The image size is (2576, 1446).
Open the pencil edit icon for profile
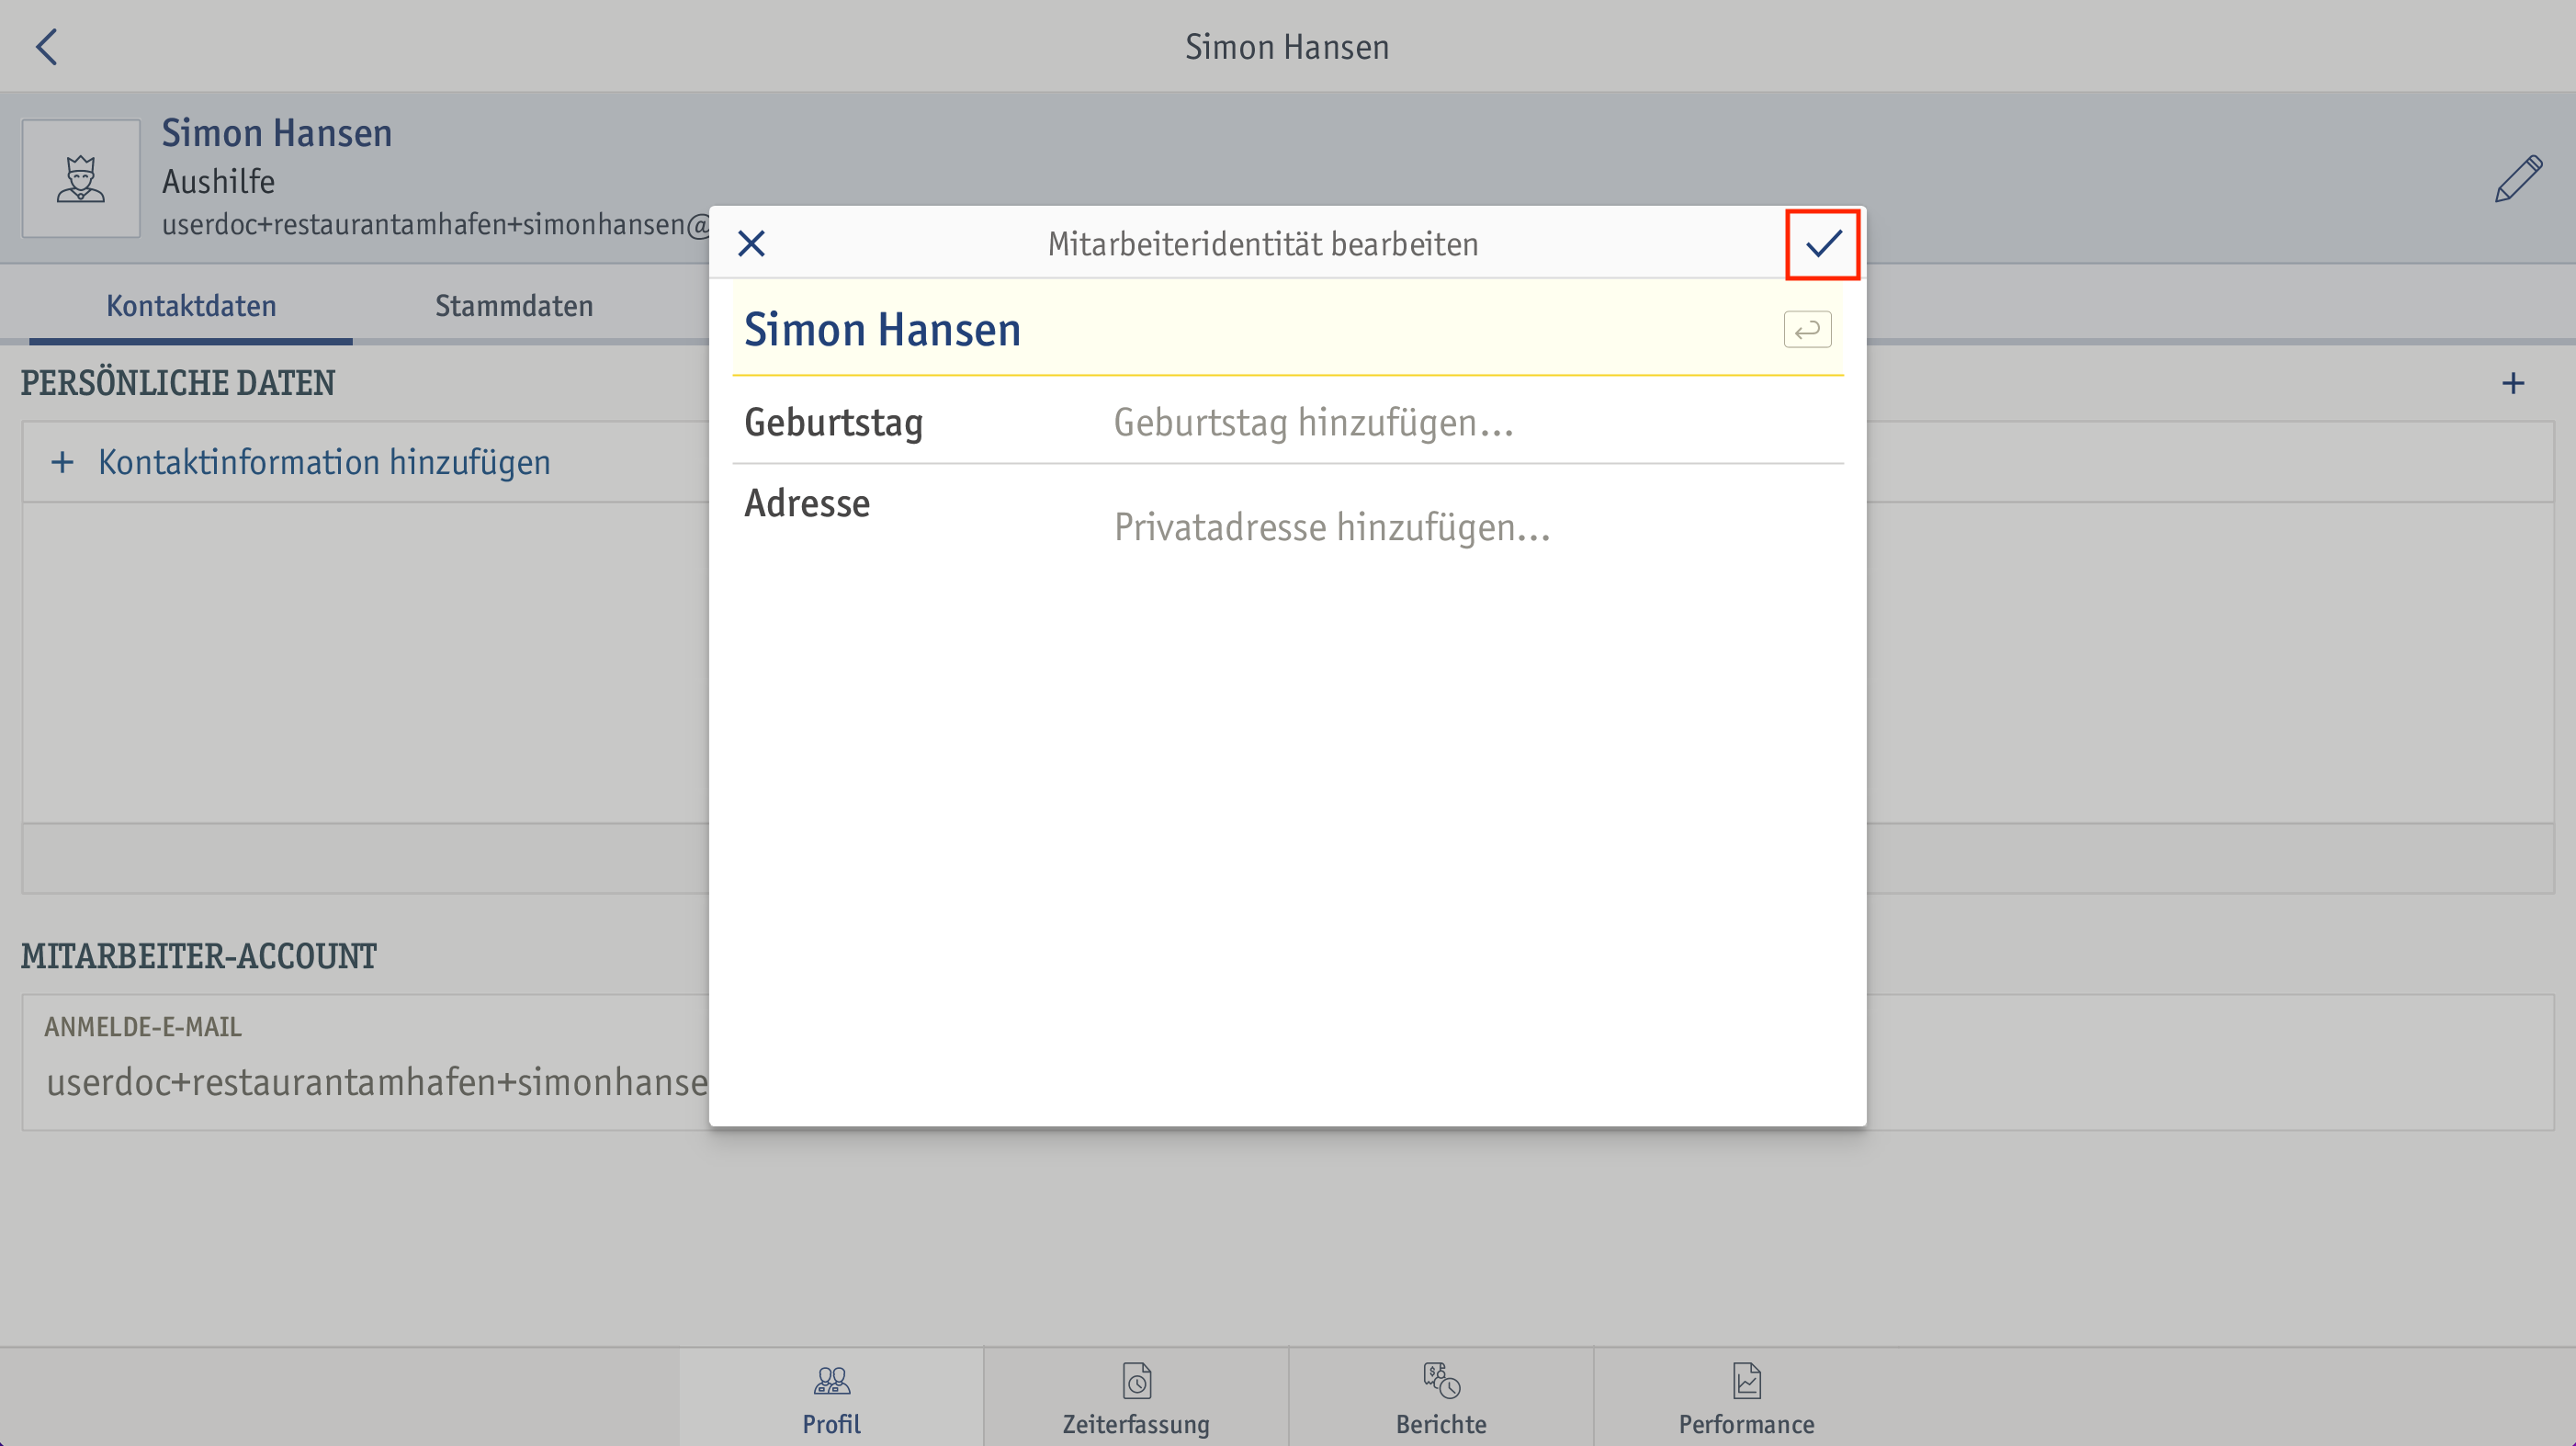[x=2518, y=178]
